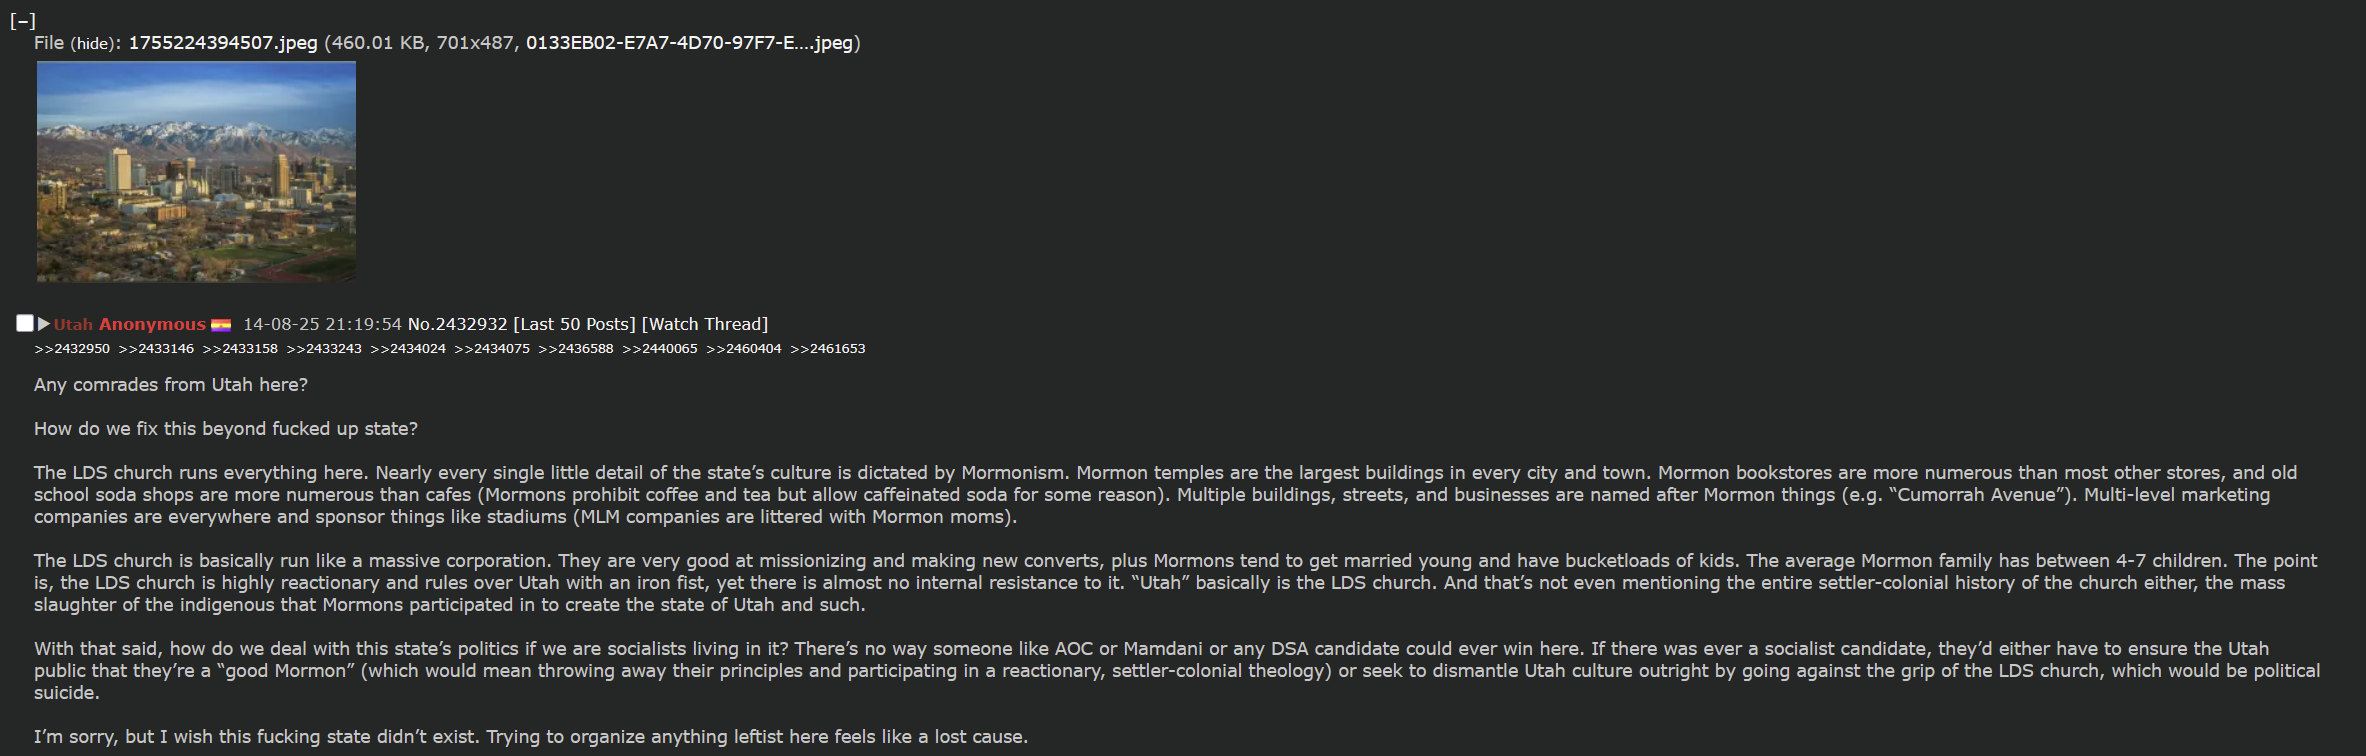Jump to reply >>2433146
Image resolution: width=2366 pixels, height=756 pixels.
(156, 349)
